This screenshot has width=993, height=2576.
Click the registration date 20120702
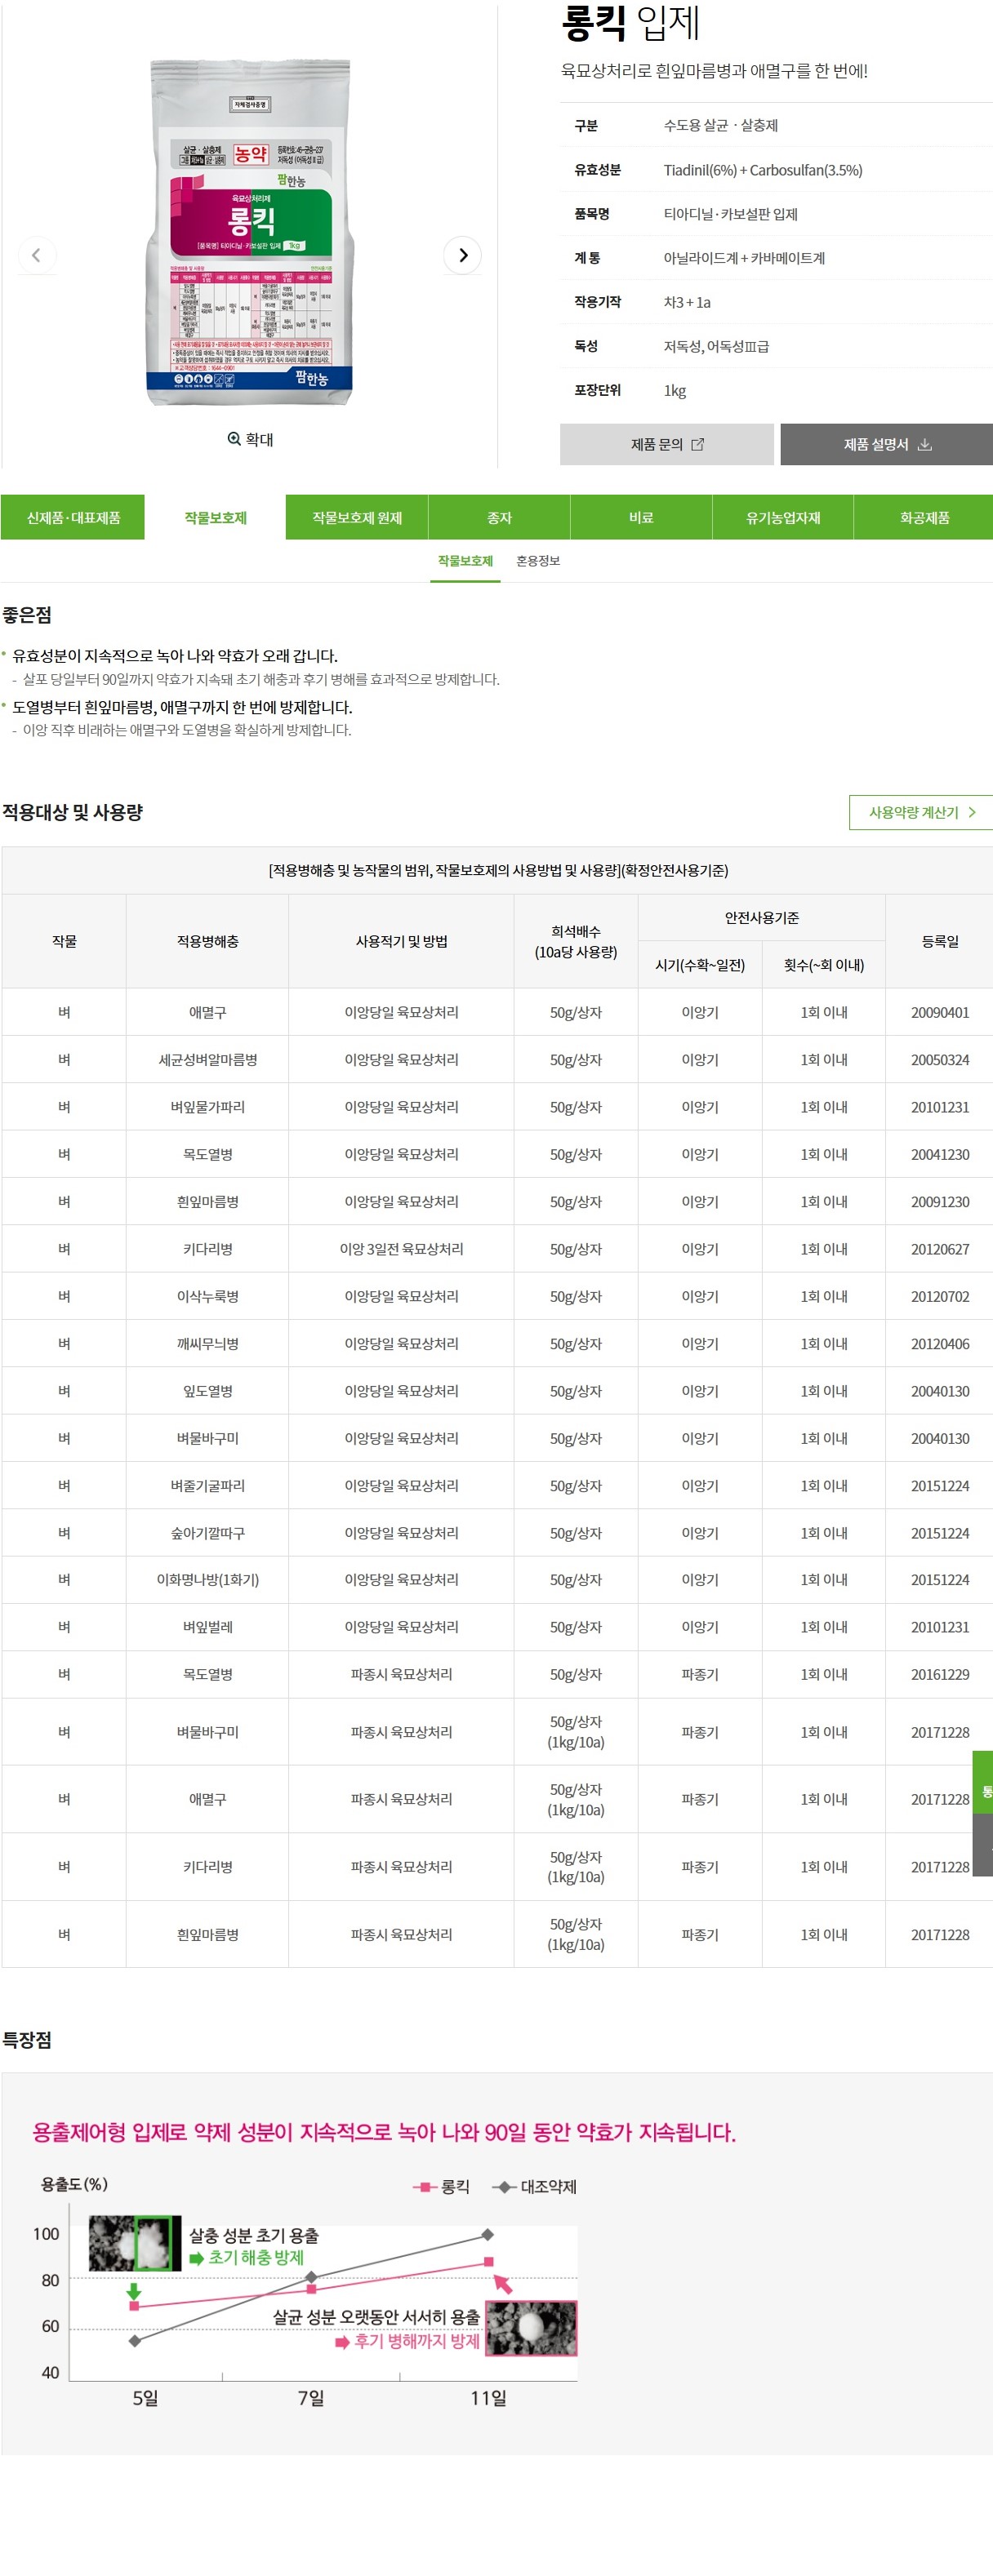(940, 1296)
